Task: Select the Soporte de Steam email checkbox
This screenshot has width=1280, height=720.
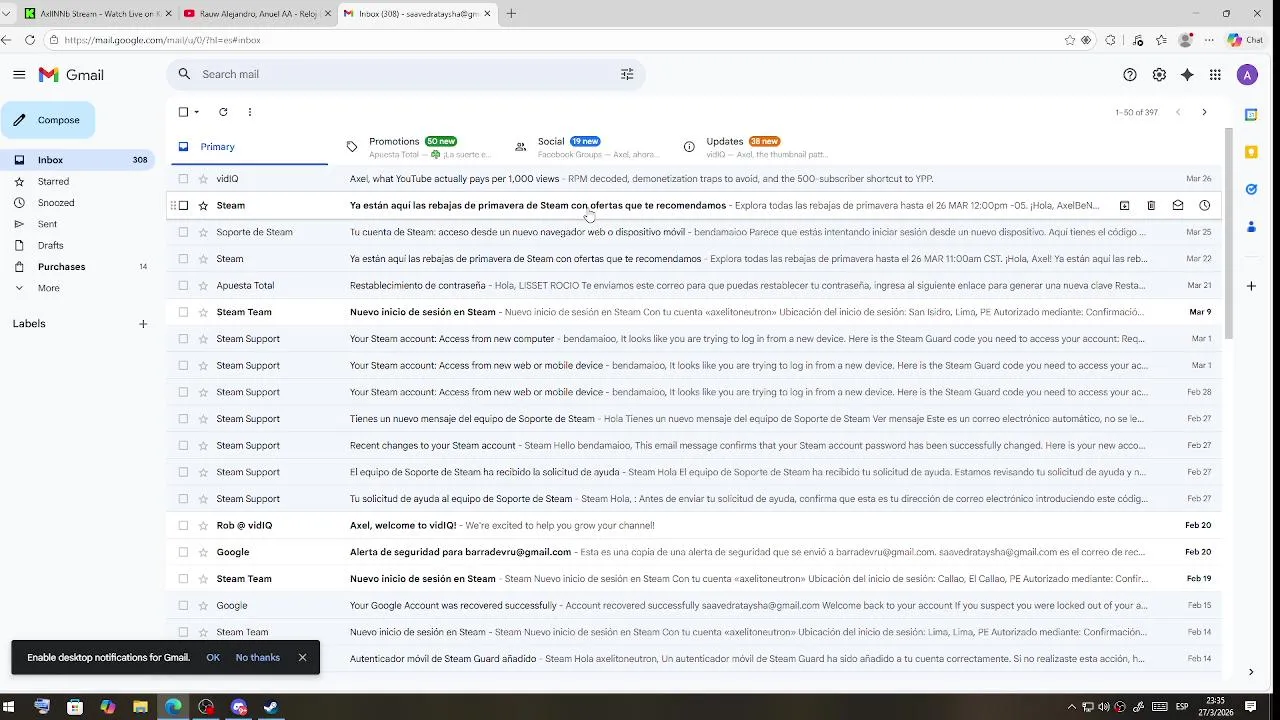Action: pyautogui.click(x=183, y=232)
